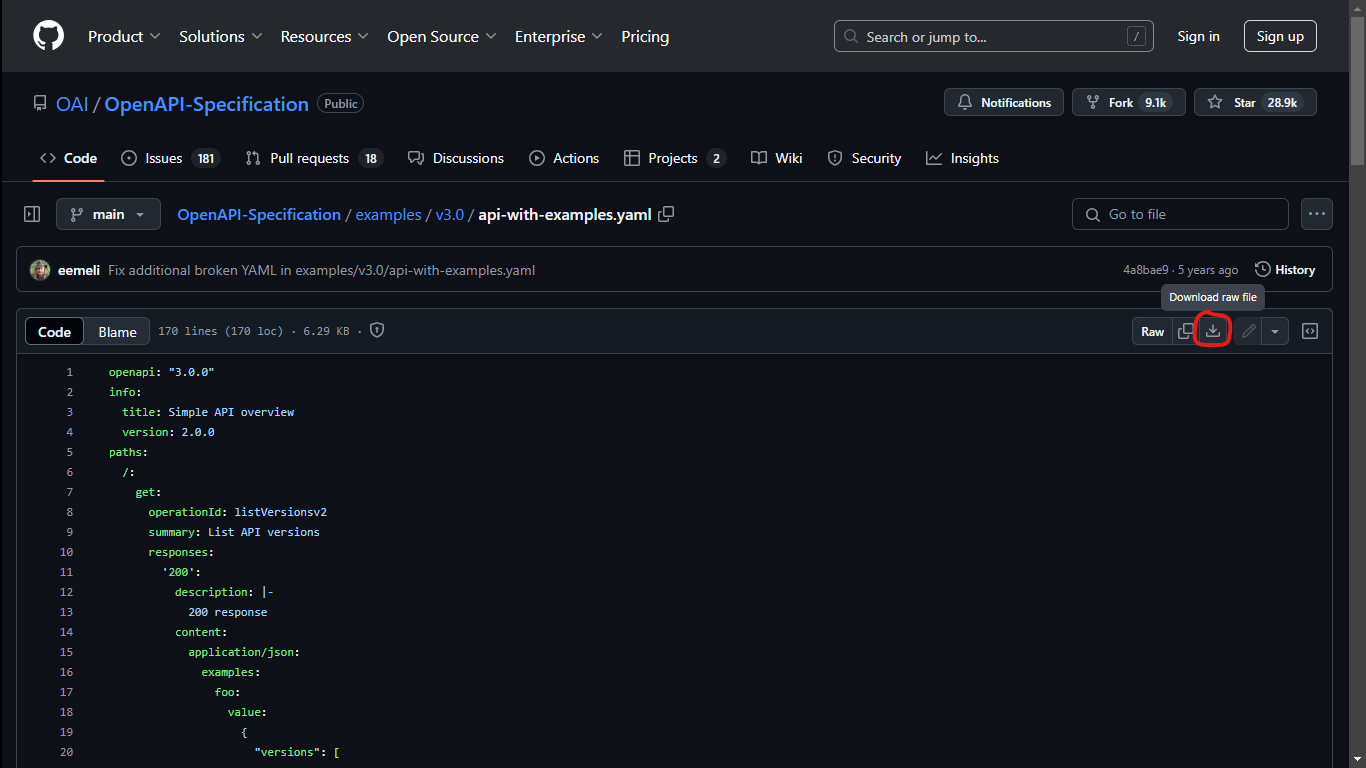Open the Discussions tab
Screen dimensions: 1366x768
click(456, 158)
